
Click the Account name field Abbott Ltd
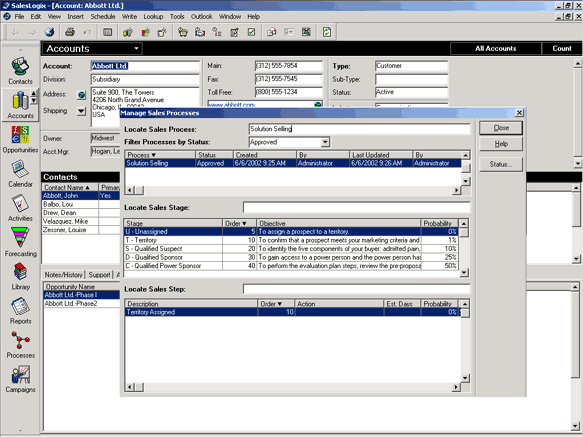145,66
